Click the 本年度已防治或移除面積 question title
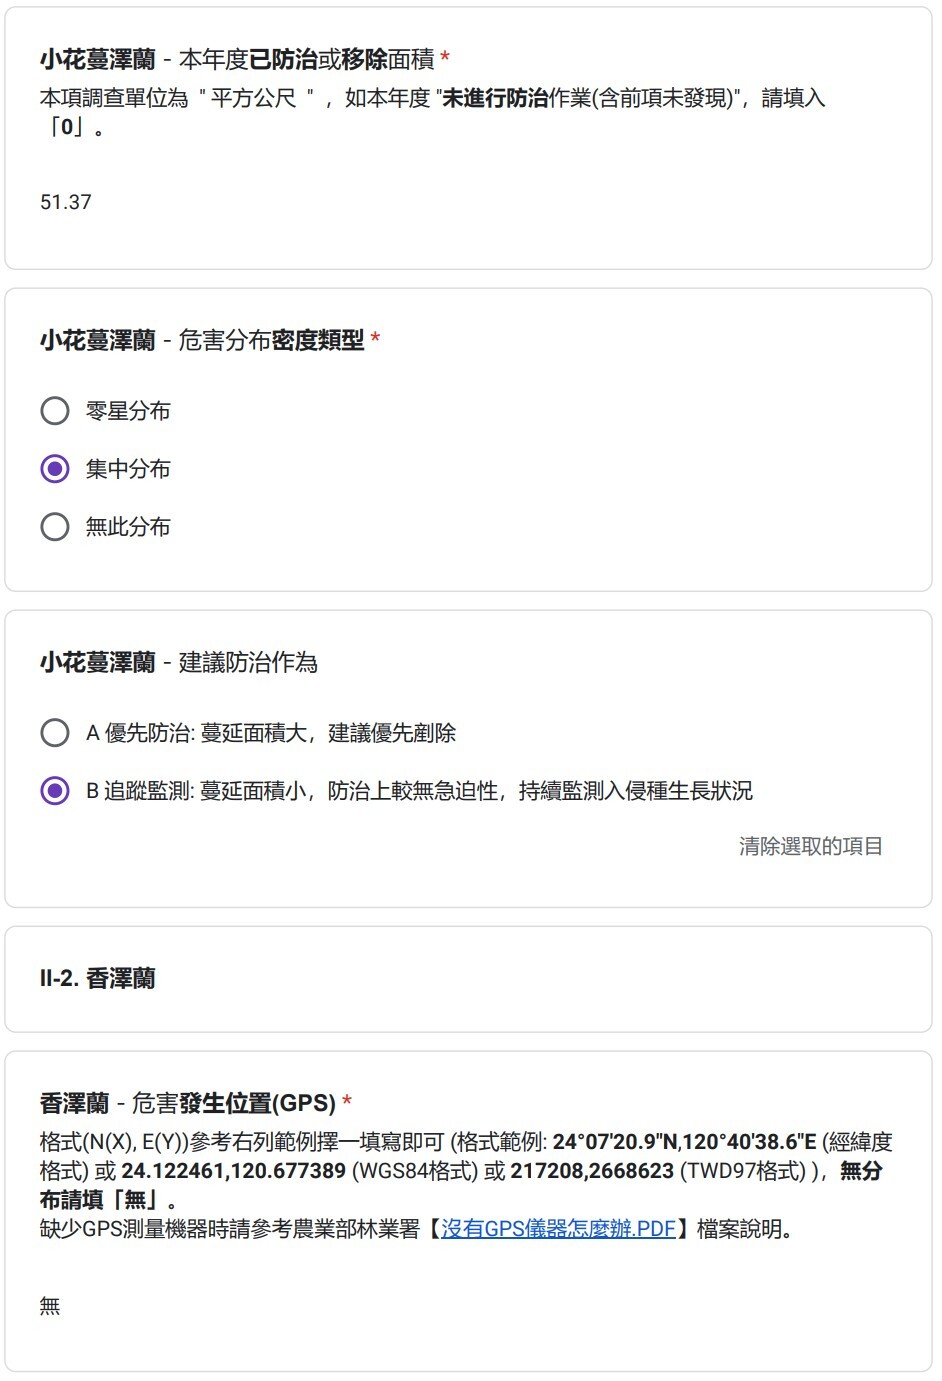 237,60
